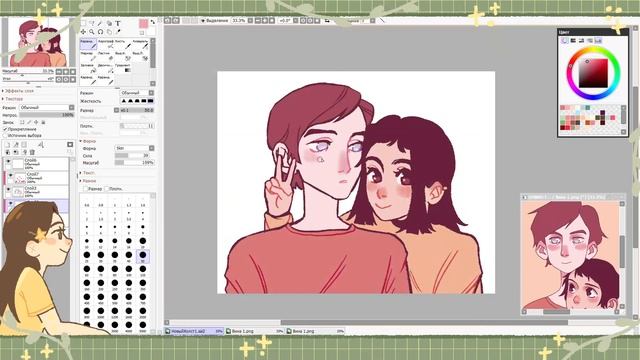The width and height of the screenshot is (640, 360).
Task: Switch to the second Вика 1.png document tab
Action: coord(315,331)
